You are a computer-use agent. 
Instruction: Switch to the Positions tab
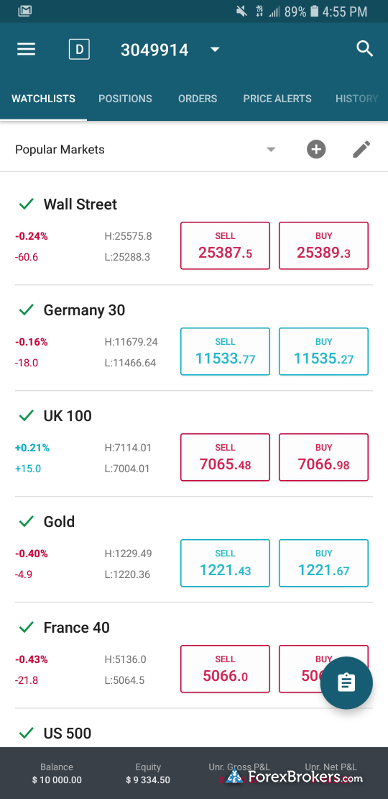pyautogui.click(x=125, y=98)
